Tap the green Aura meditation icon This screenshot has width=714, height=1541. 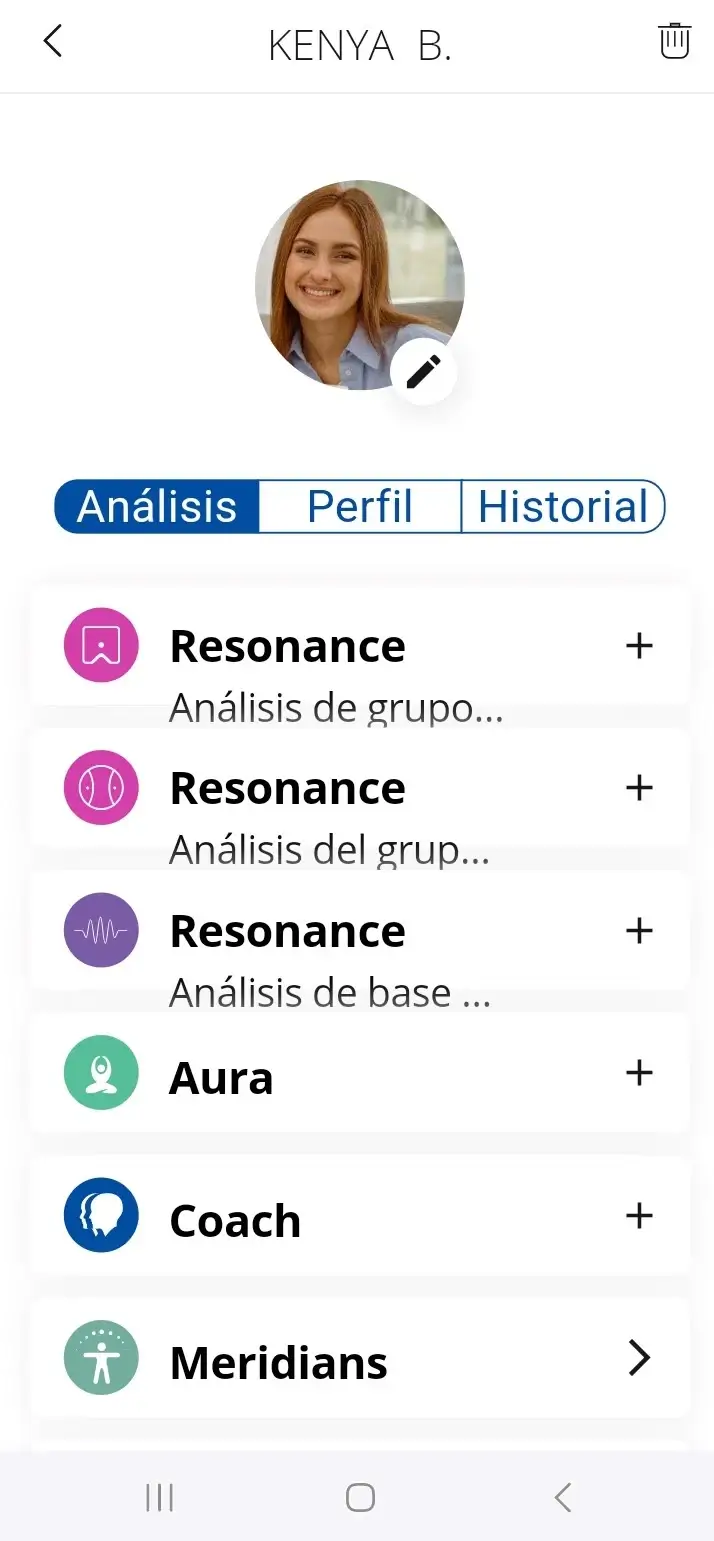[x=101, y=1073]
